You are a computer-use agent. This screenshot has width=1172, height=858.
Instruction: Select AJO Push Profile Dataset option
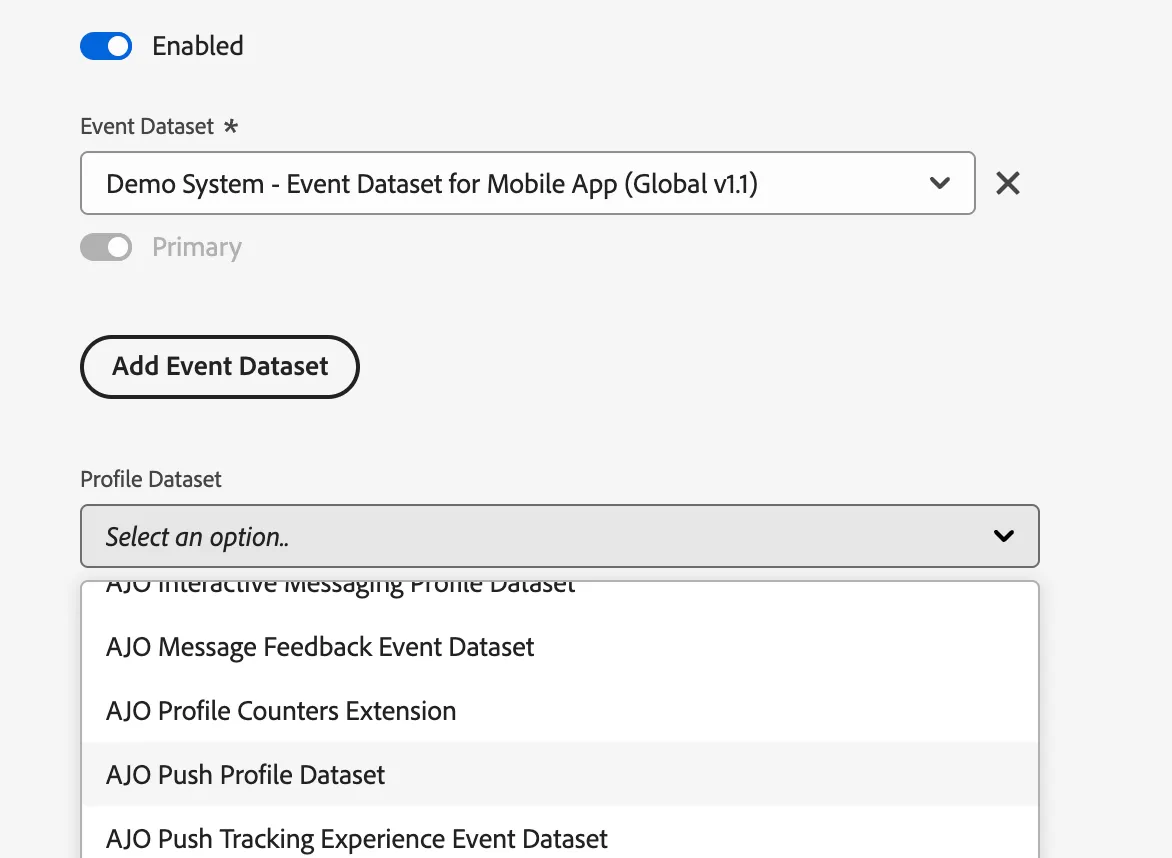560,774
